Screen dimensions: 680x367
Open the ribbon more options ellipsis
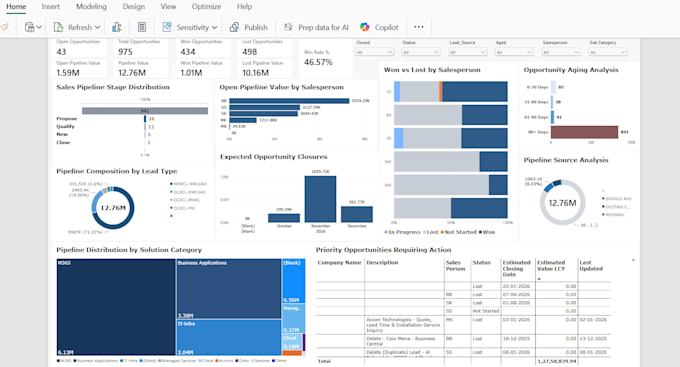(418, 27)
